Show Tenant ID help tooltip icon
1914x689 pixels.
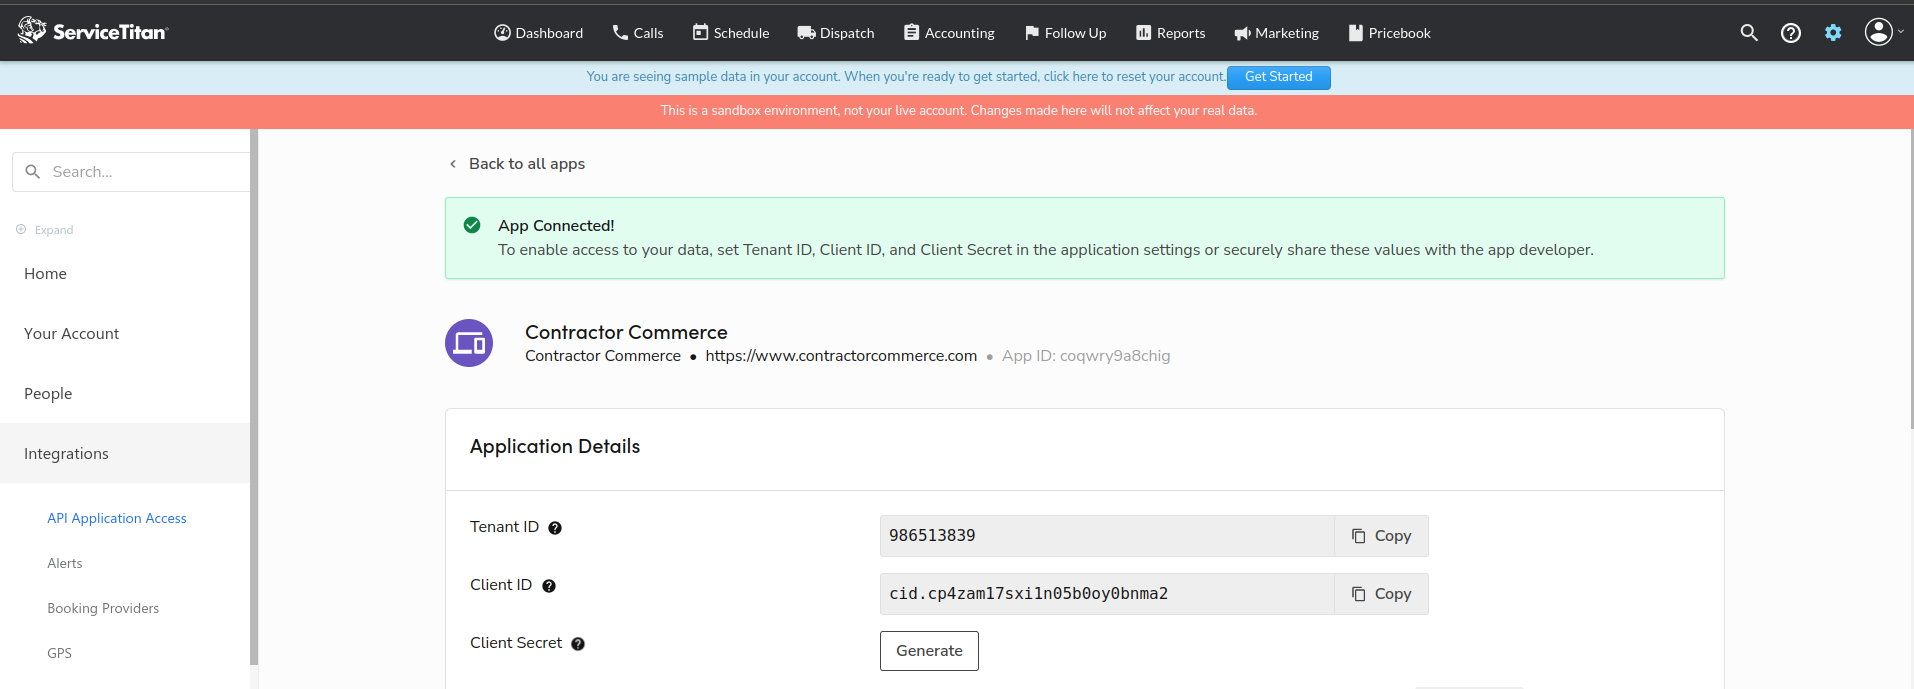point(555,528)
